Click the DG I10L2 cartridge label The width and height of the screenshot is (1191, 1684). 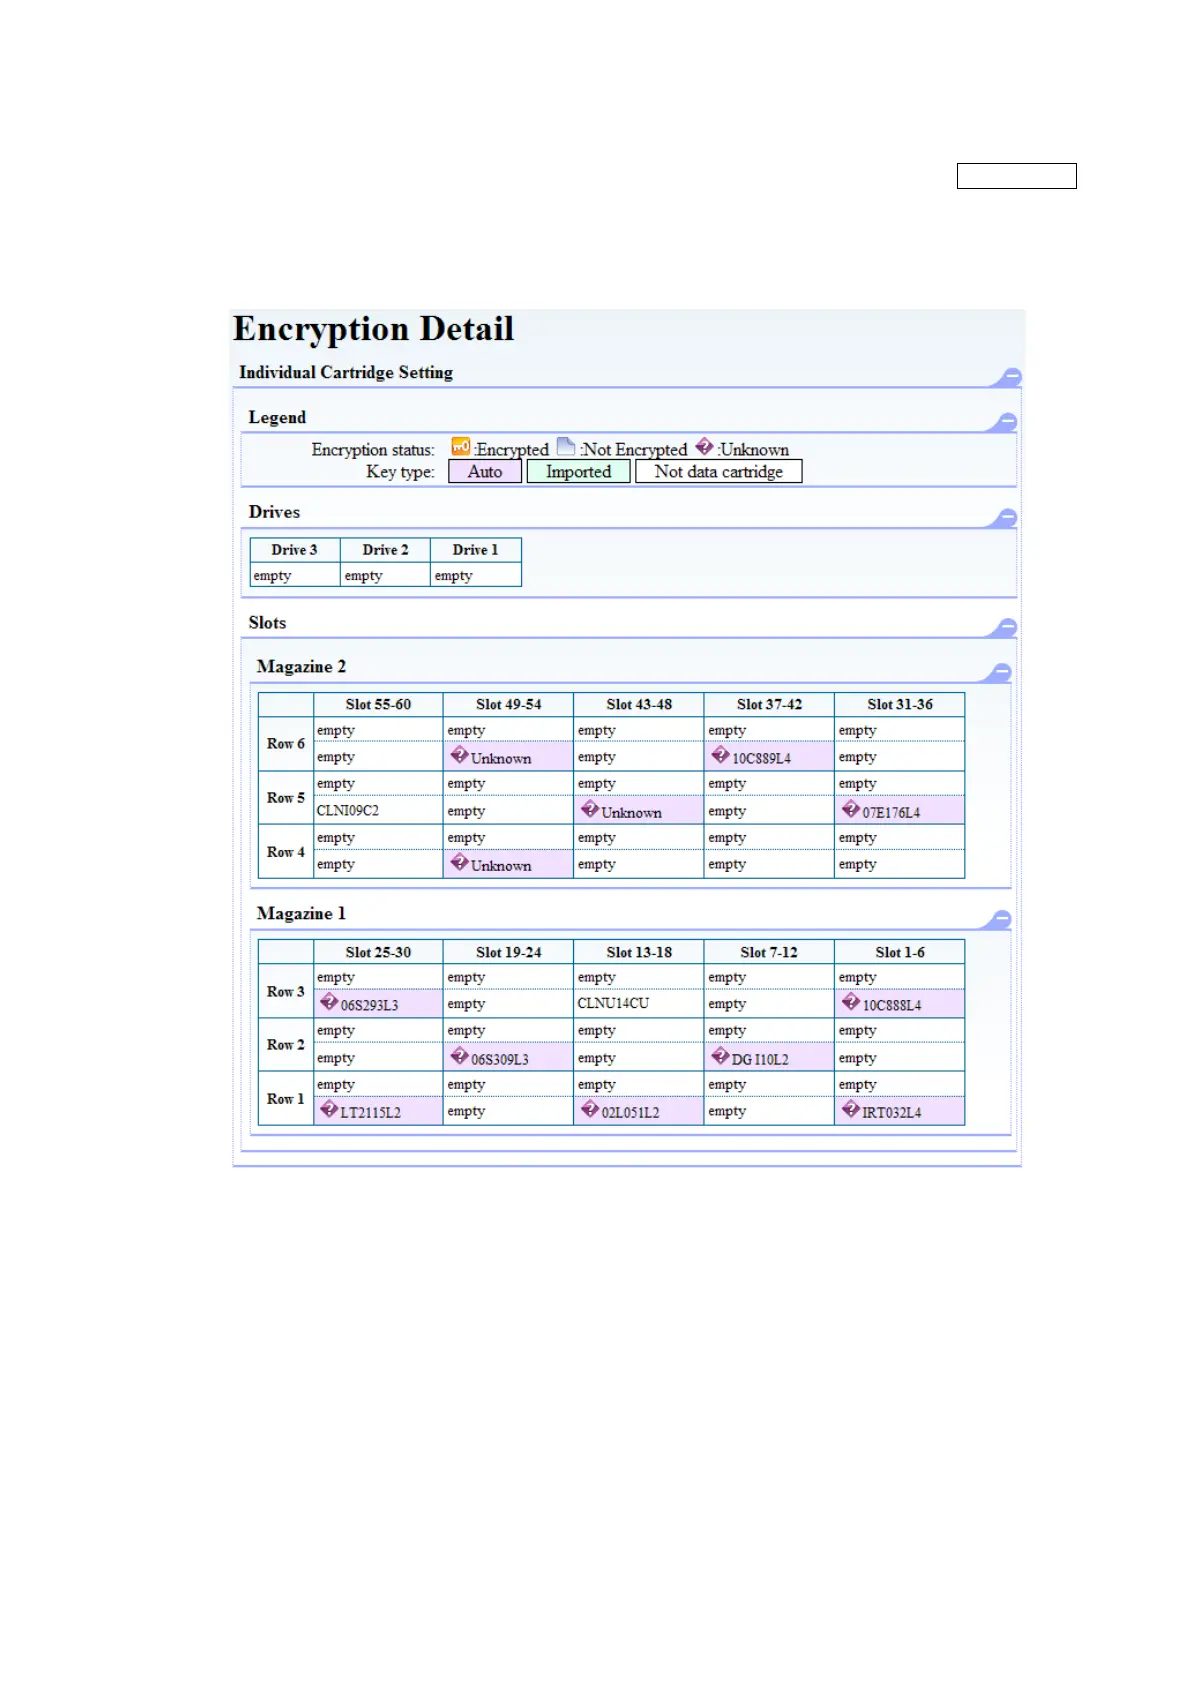[x=760, y=1060]
